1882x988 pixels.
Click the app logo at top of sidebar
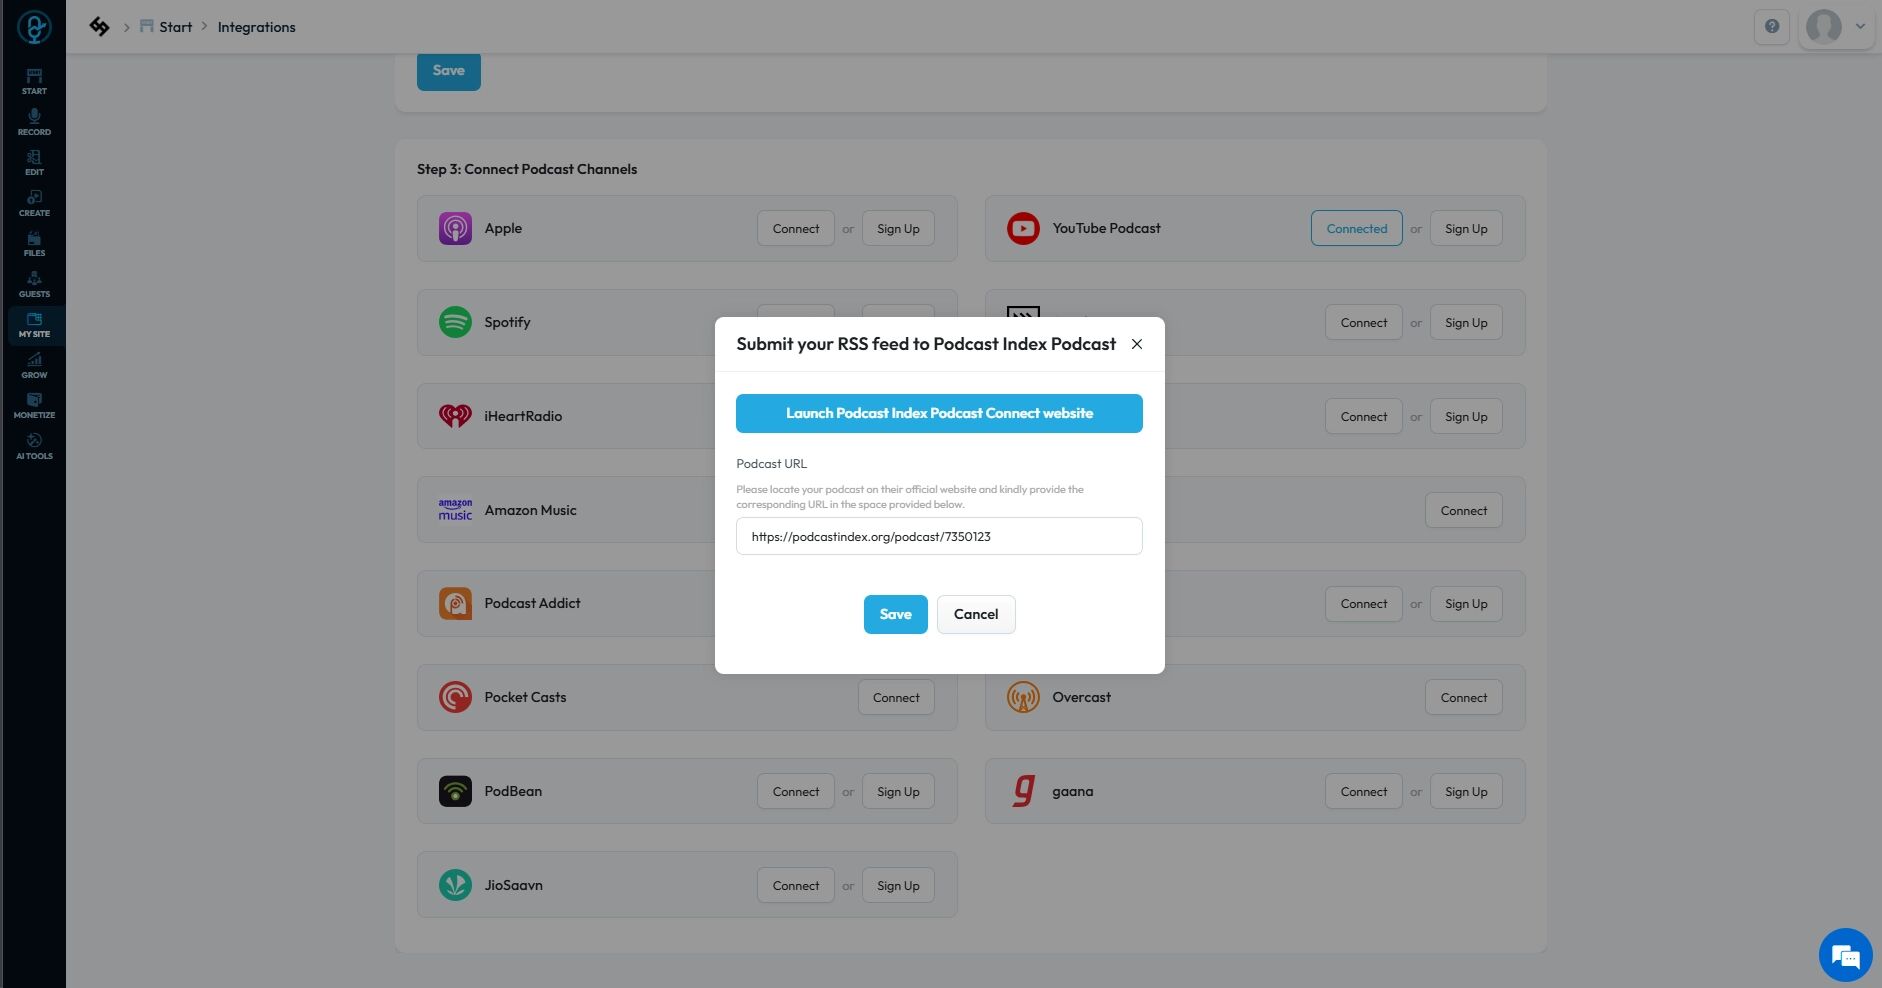(x=34, y=27)
